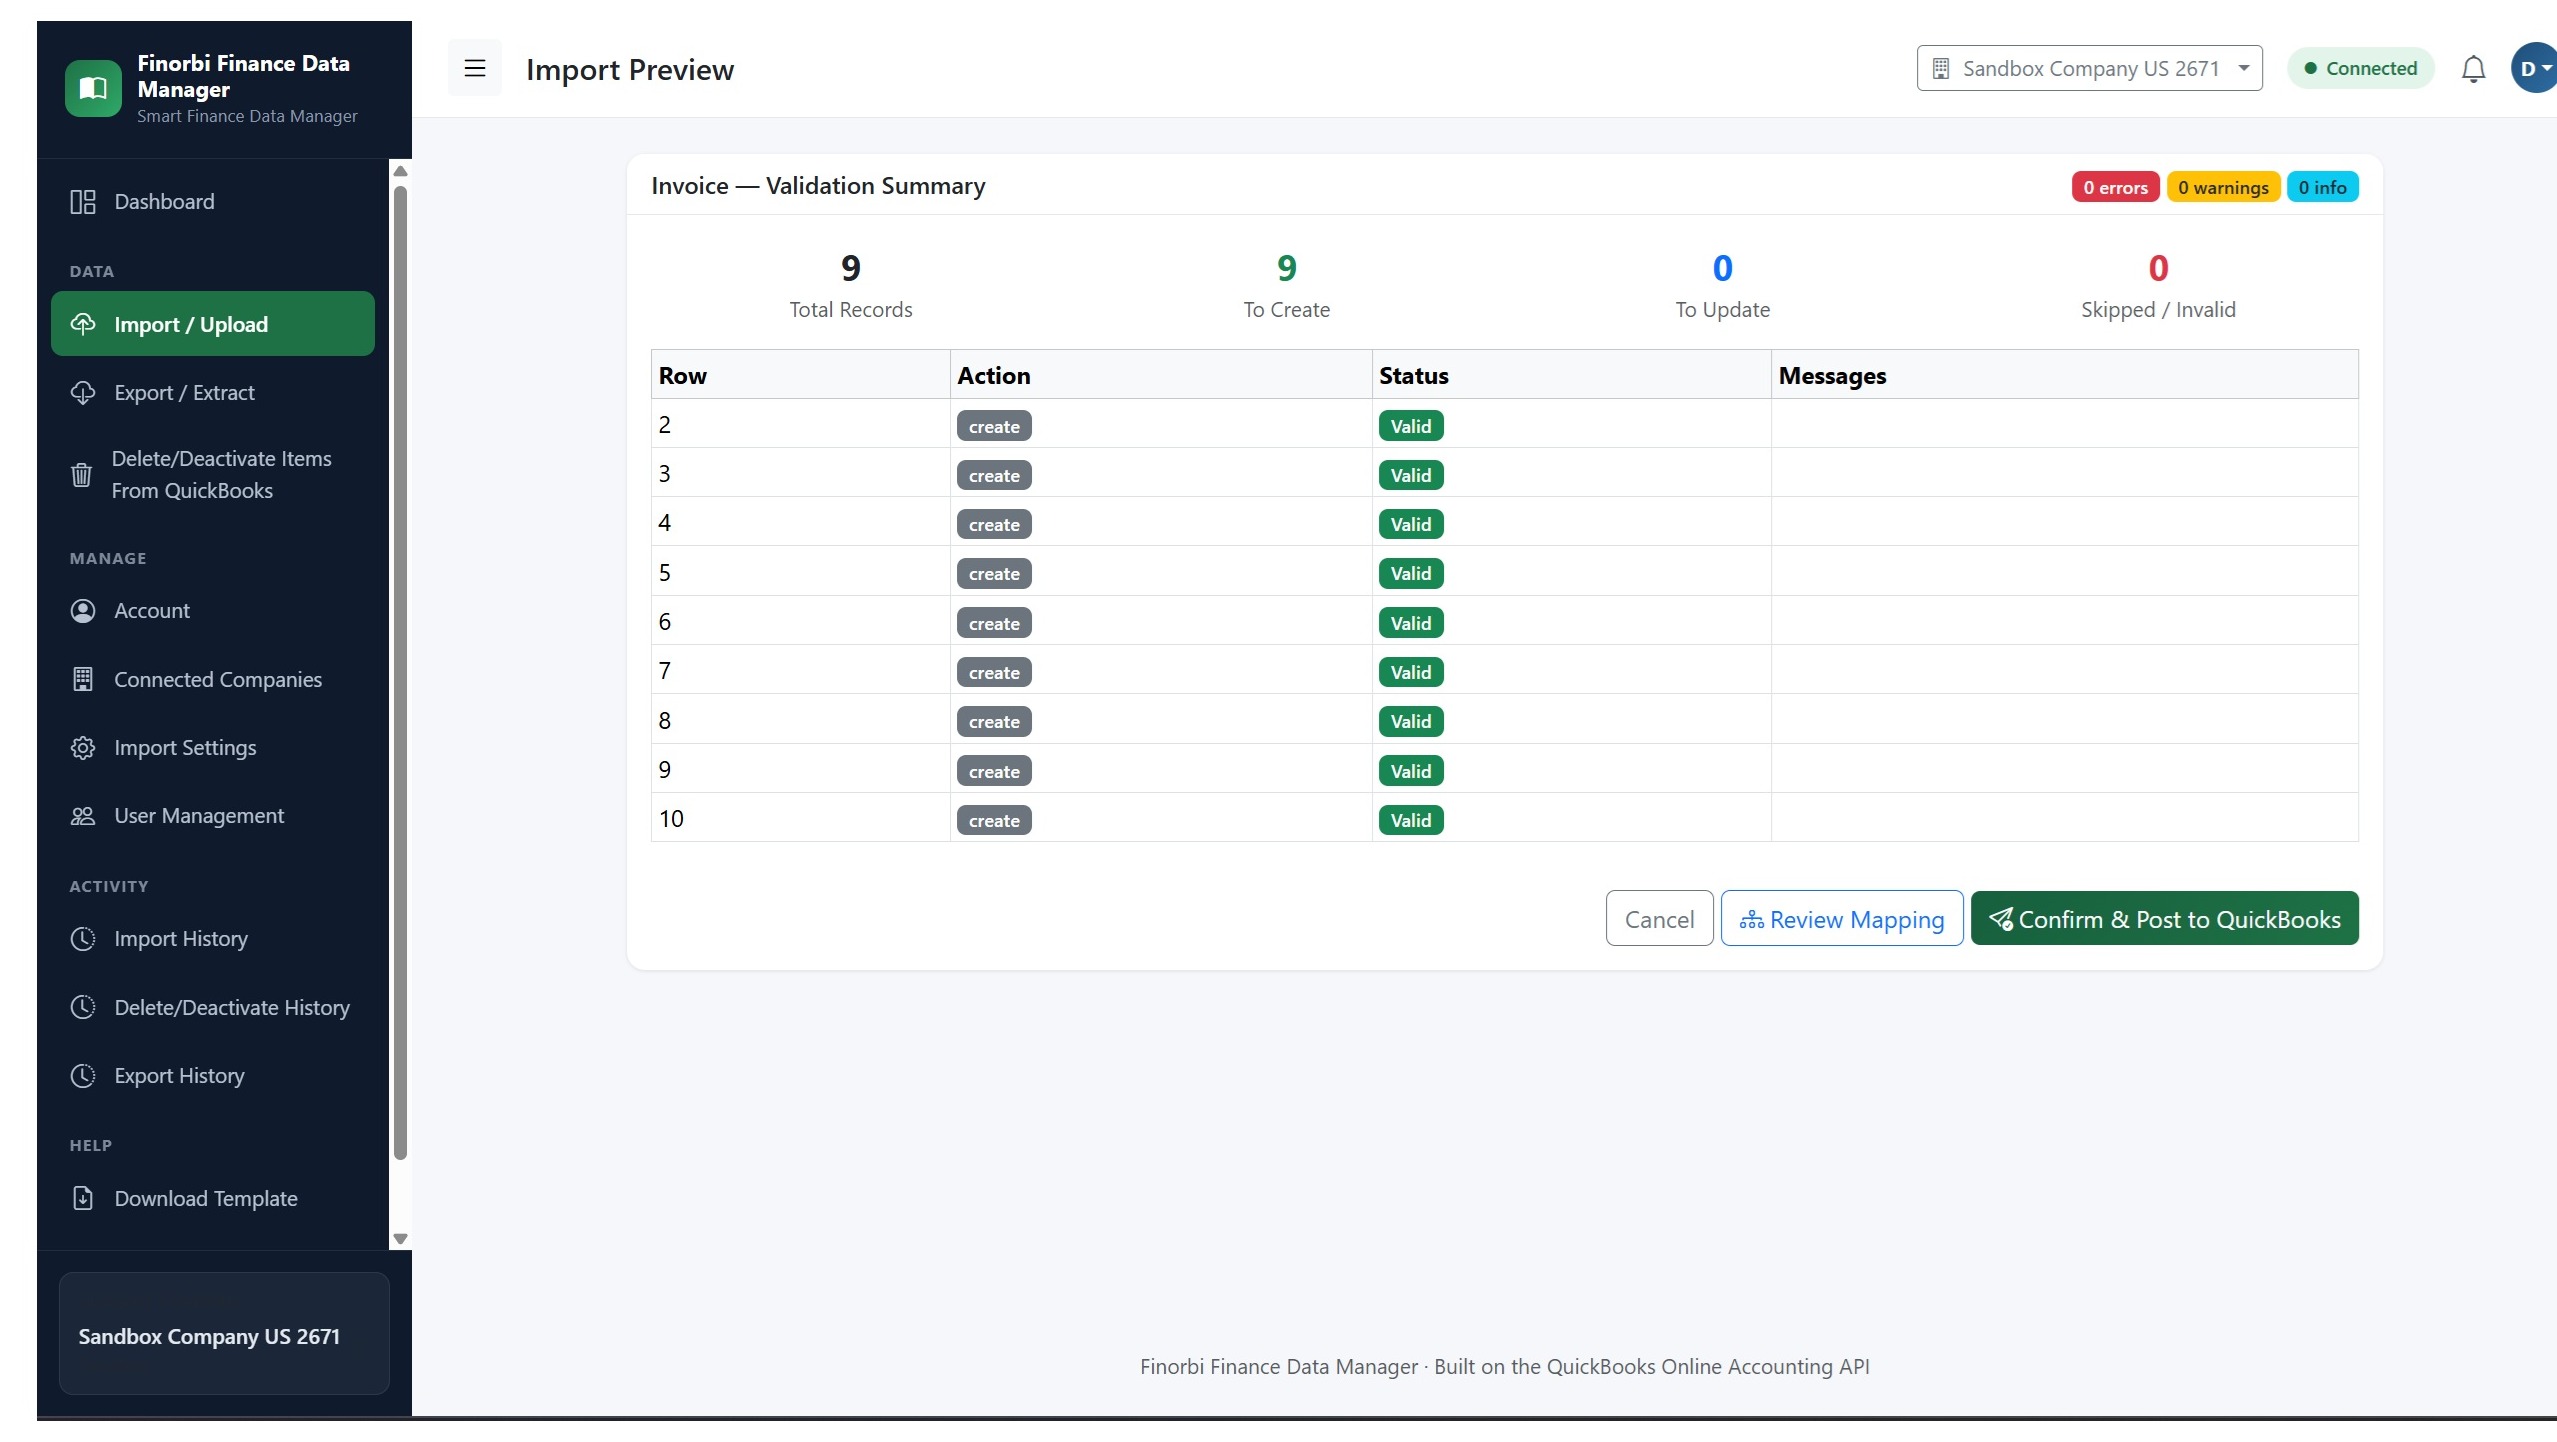The width and height of the screenshot is (2557, 1442).
Task: Click the User Management people icon
Action: click(x=83, y=816)
